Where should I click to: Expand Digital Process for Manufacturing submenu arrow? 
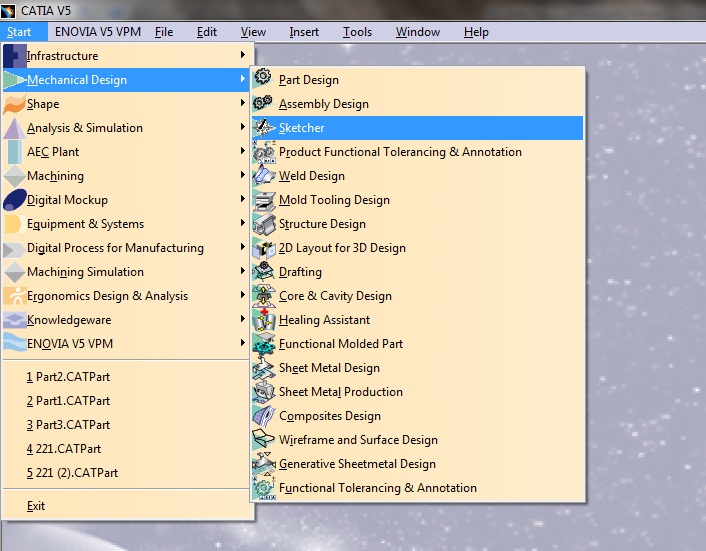click(x=243, y=247)
